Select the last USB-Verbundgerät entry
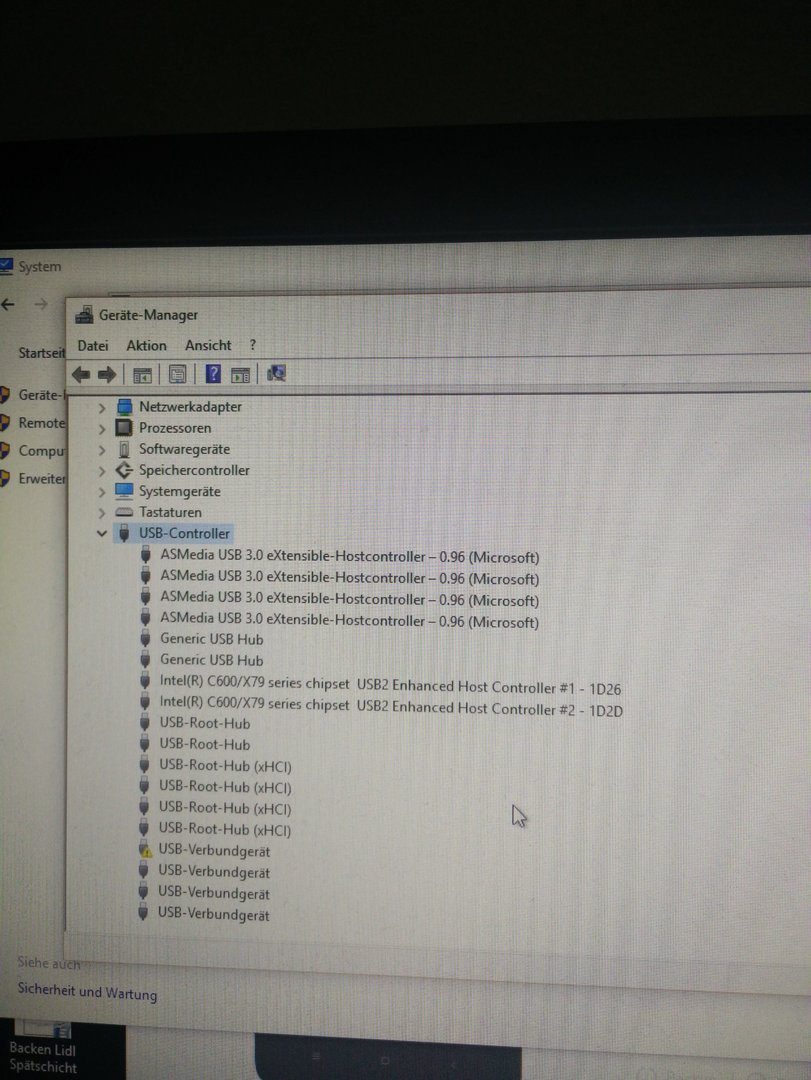The image size is (811, 1080). (x=214, y=914)
